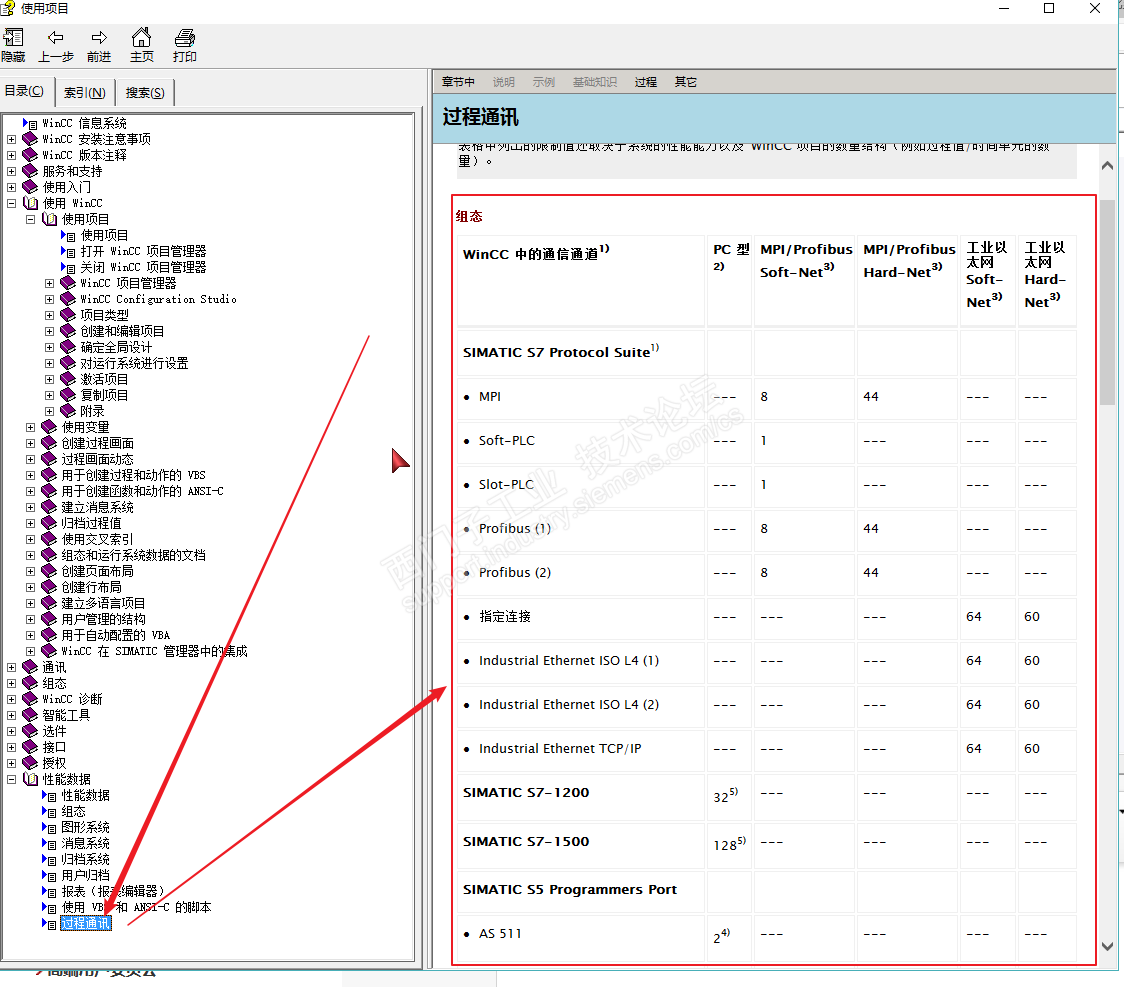Click the book icon beside 服务和支持
The image size is (1124, 987).
pos(30,171)
